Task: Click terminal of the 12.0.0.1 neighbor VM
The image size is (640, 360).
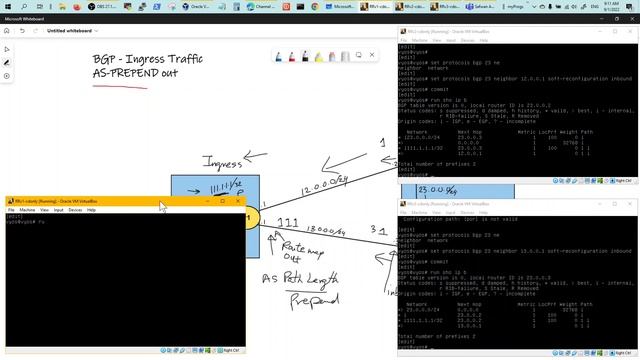Action: coord(518,110)
